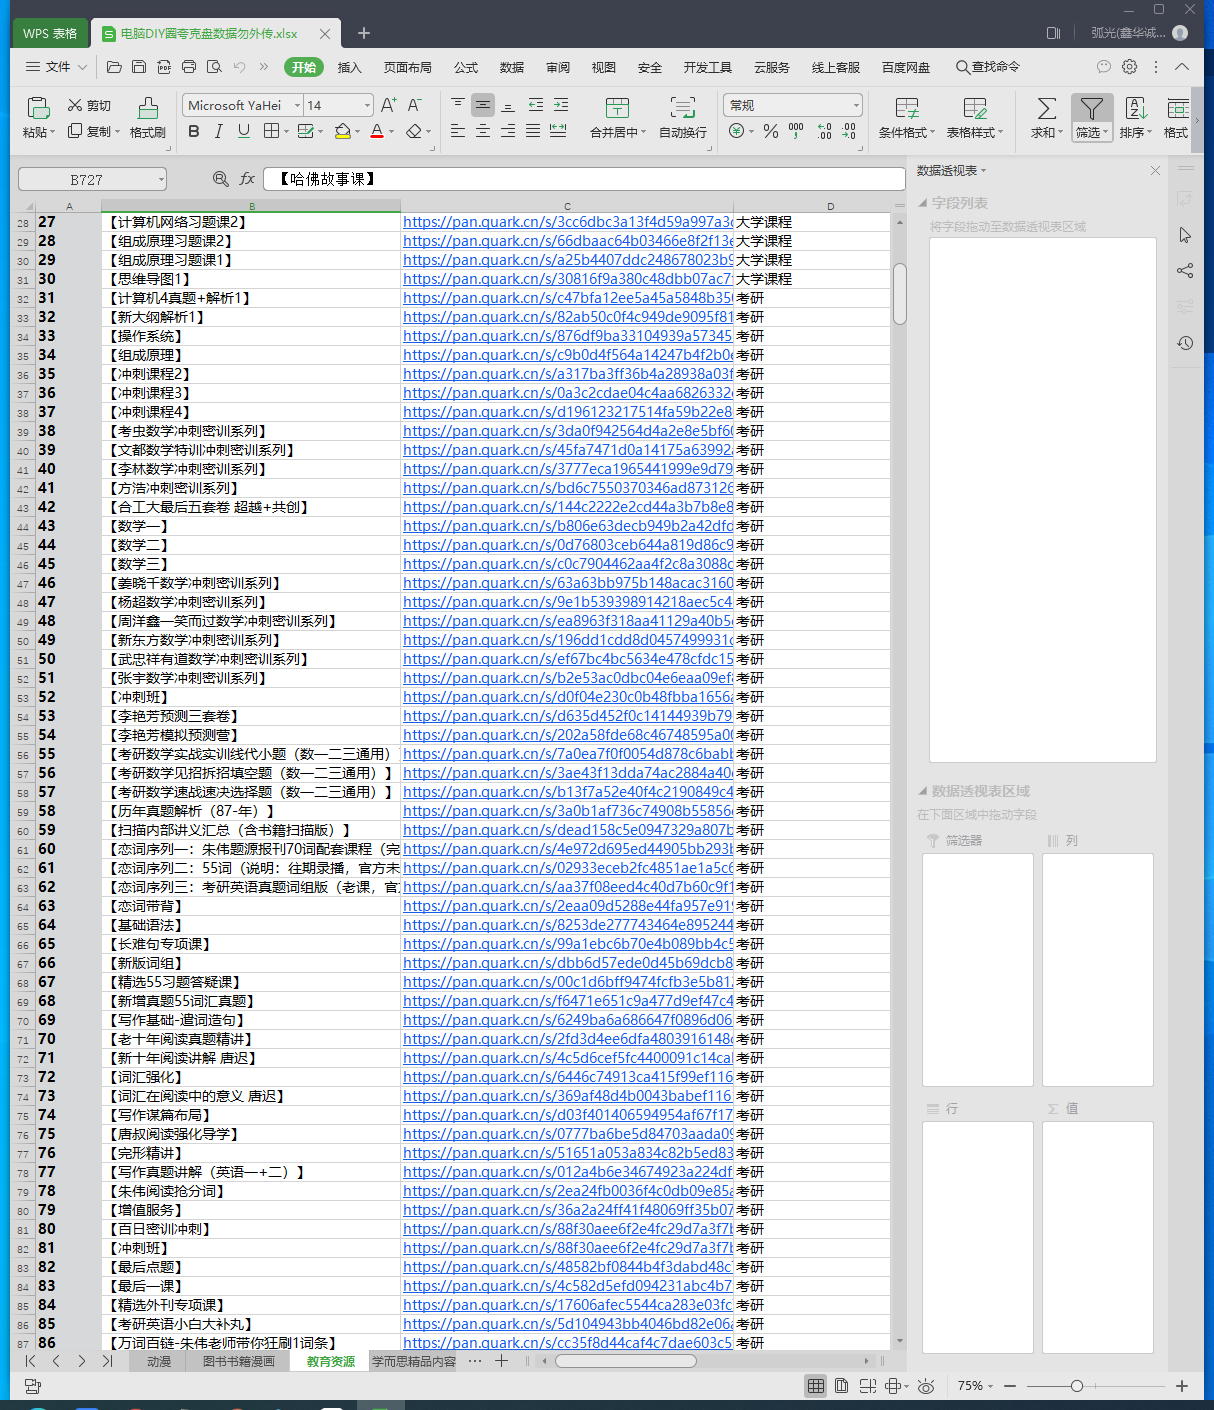Switch to the 动漫 sheet tab
The height and width of the screenshot is (1410, 1214).
click(159, 1361)
